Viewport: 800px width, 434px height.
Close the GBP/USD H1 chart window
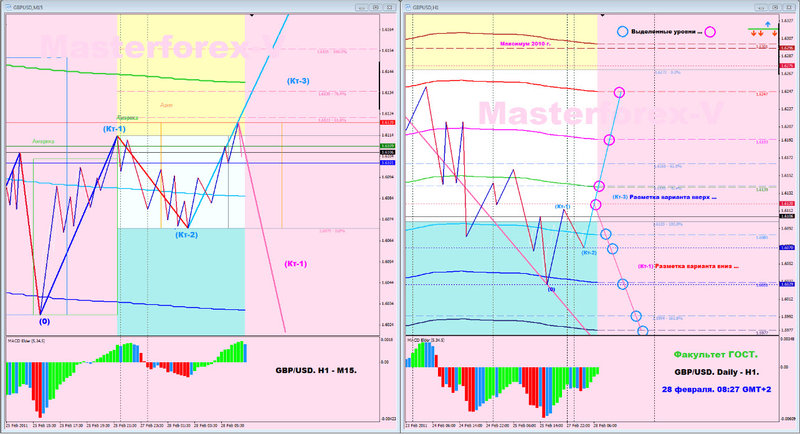click(789, 7)
